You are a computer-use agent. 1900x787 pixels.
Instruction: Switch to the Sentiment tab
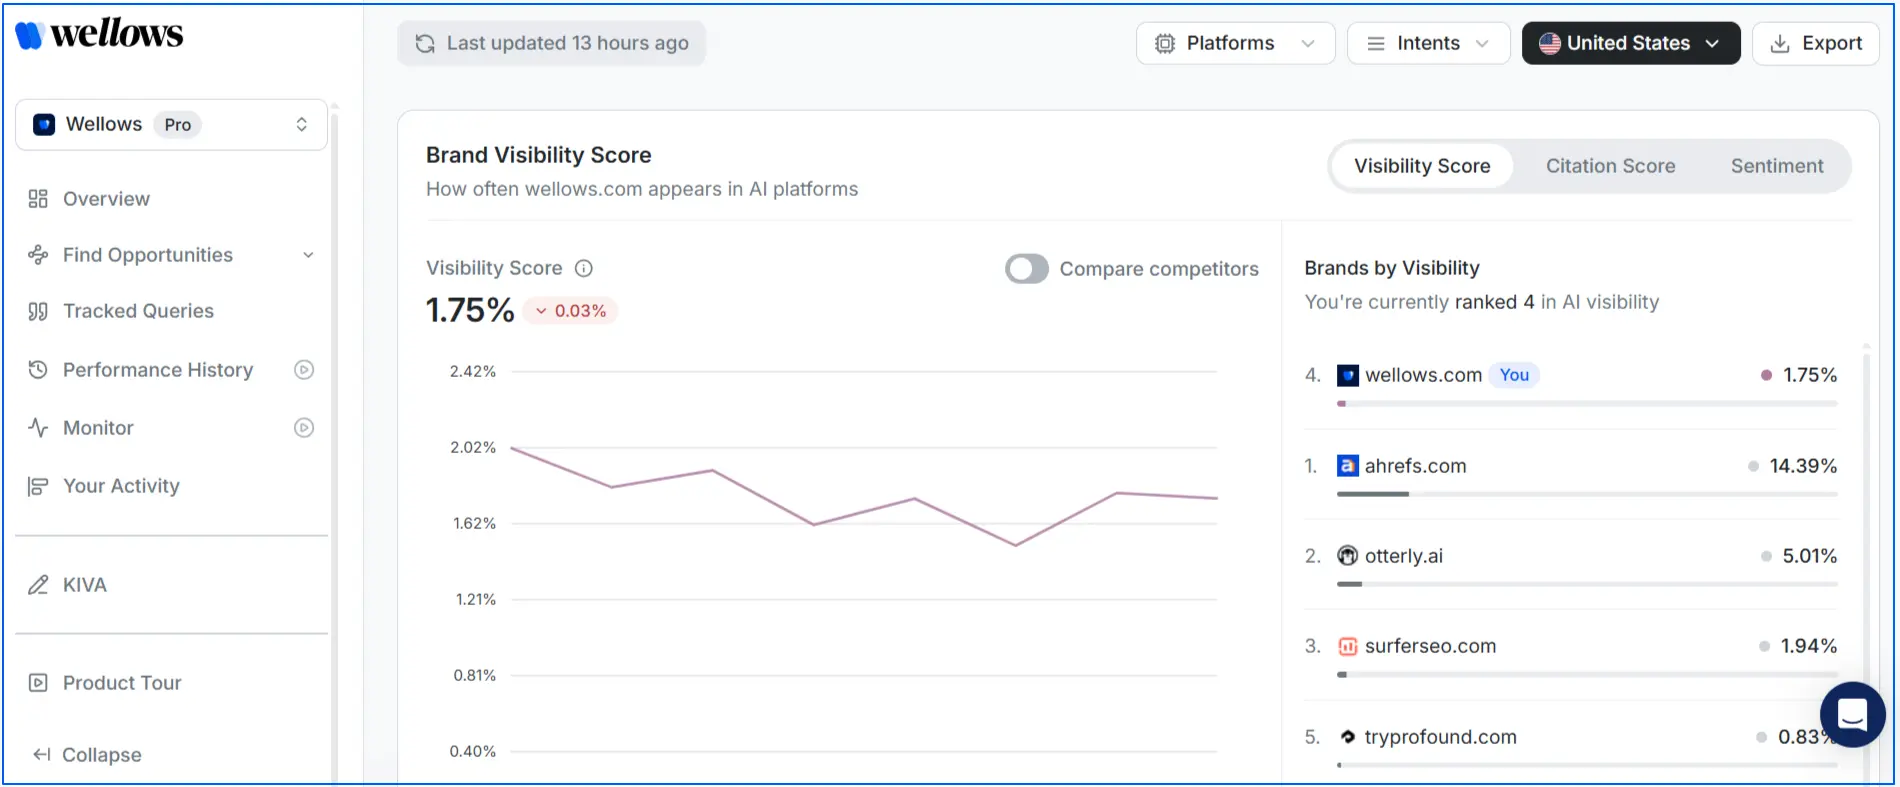click(1777, 166)
